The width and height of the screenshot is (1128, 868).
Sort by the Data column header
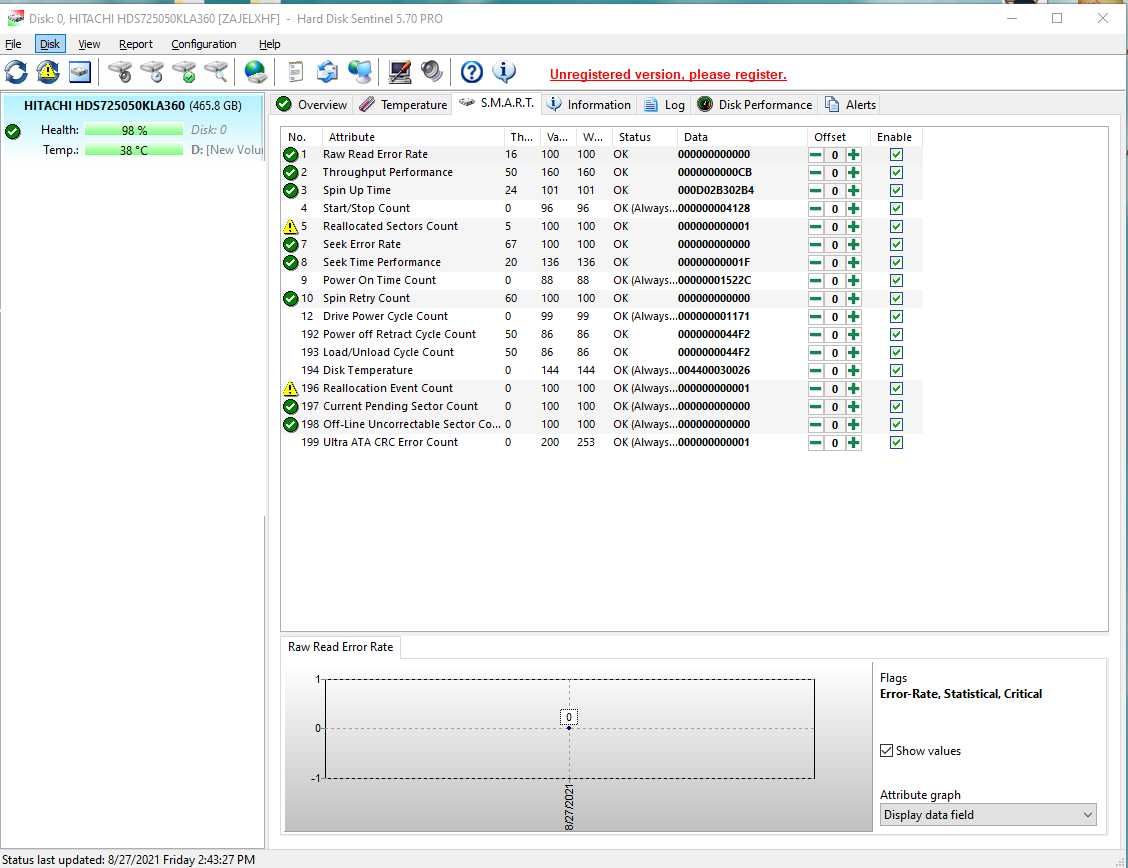pos(742,137)
